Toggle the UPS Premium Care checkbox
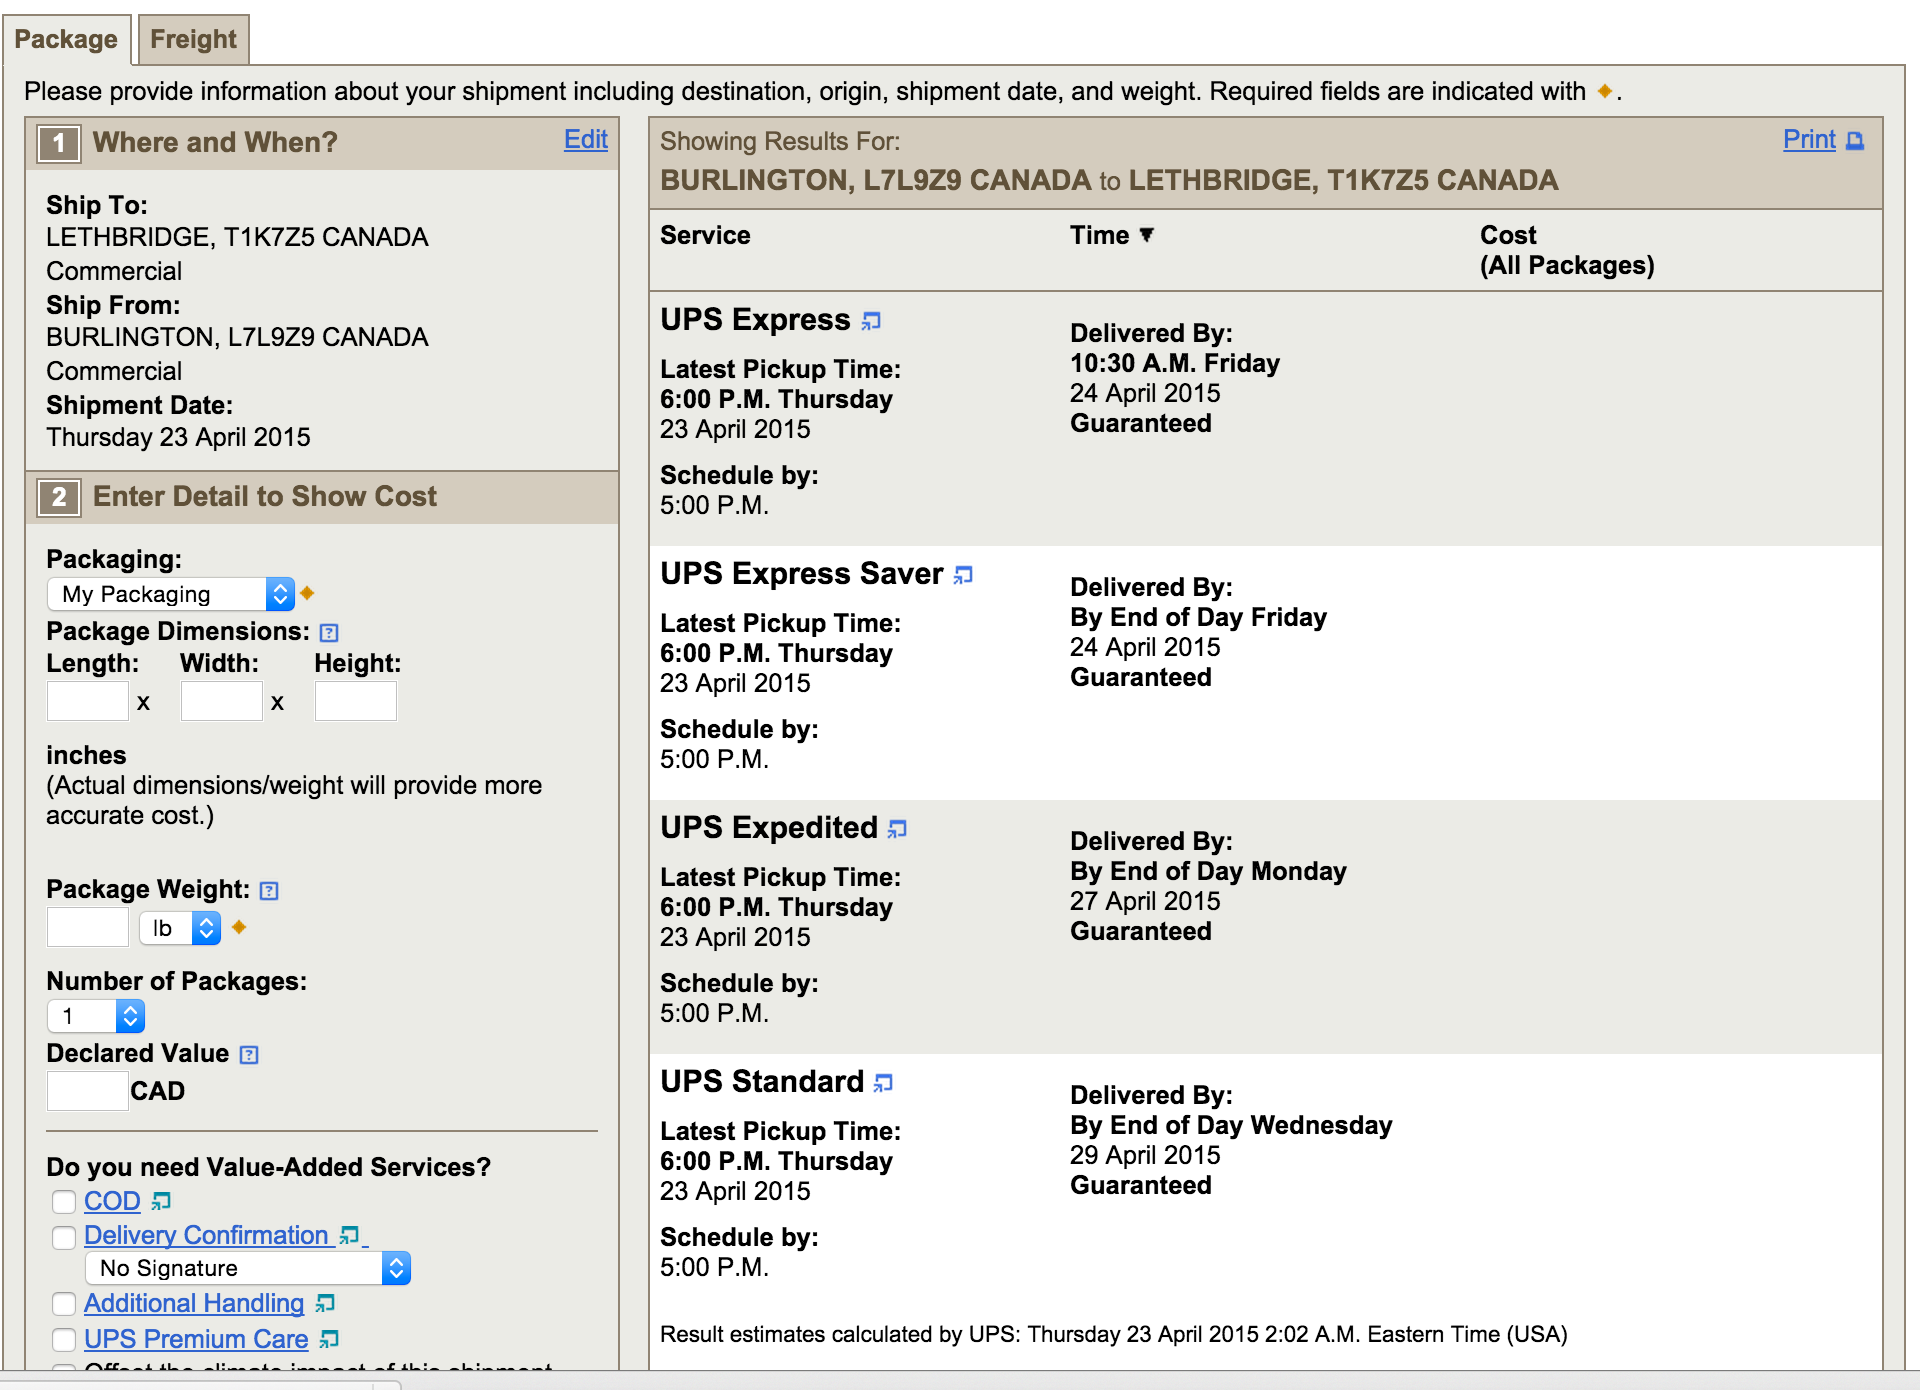 [x=64, y=1339]
